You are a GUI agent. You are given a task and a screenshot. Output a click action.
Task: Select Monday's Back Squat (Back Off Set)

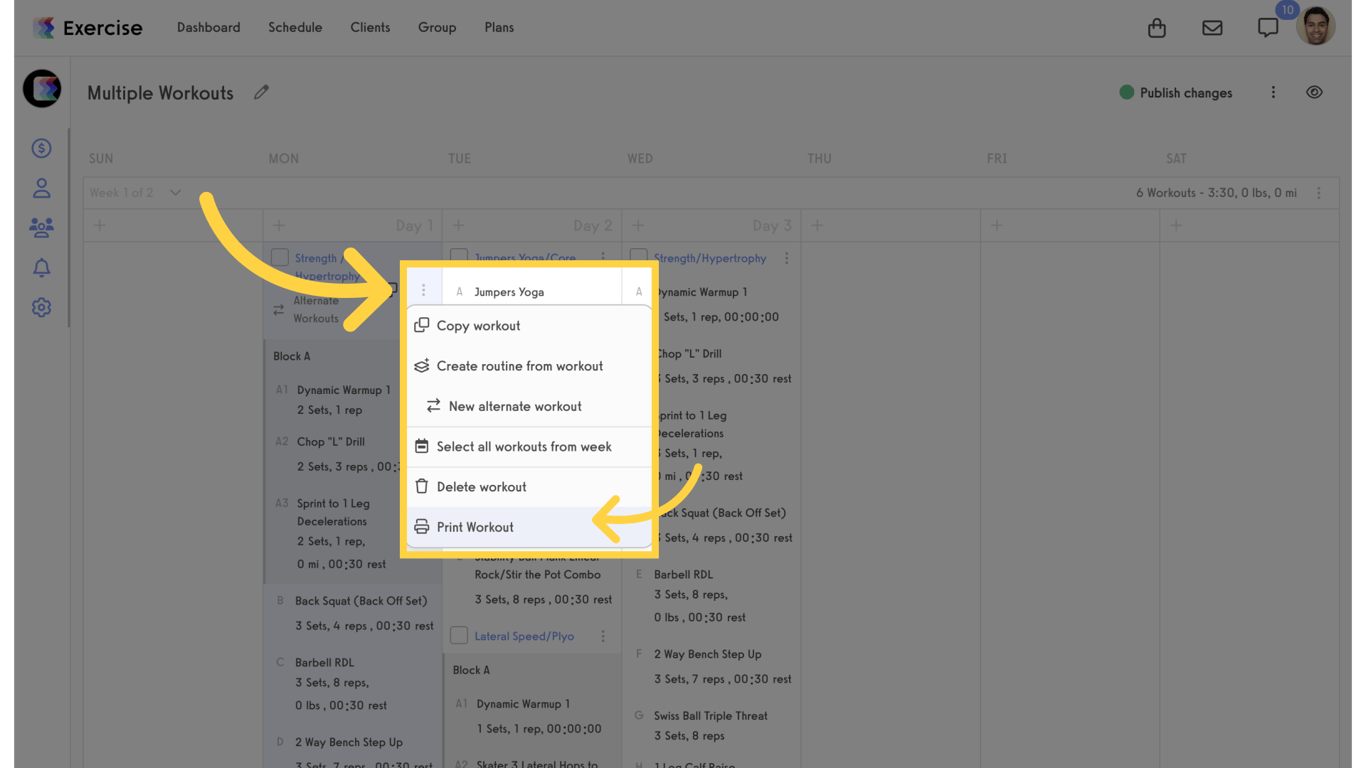click(361, 601)
